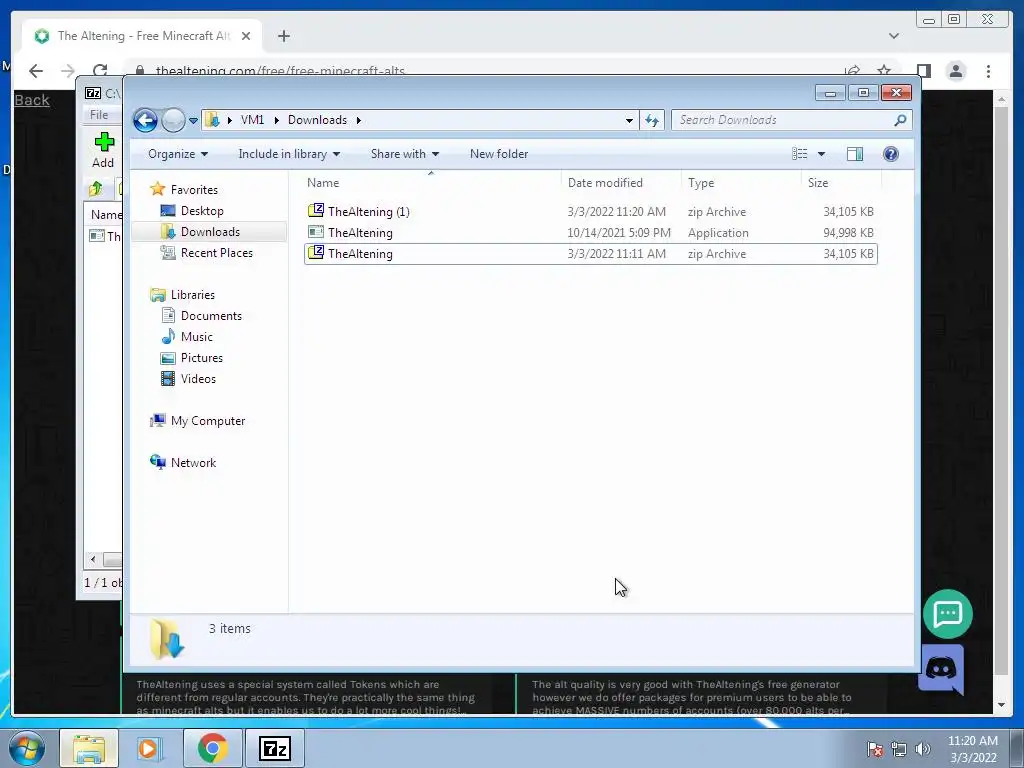1024x768 pixels.
Task: Open the green chat bubble widget
Action: (x=948, y=614)
